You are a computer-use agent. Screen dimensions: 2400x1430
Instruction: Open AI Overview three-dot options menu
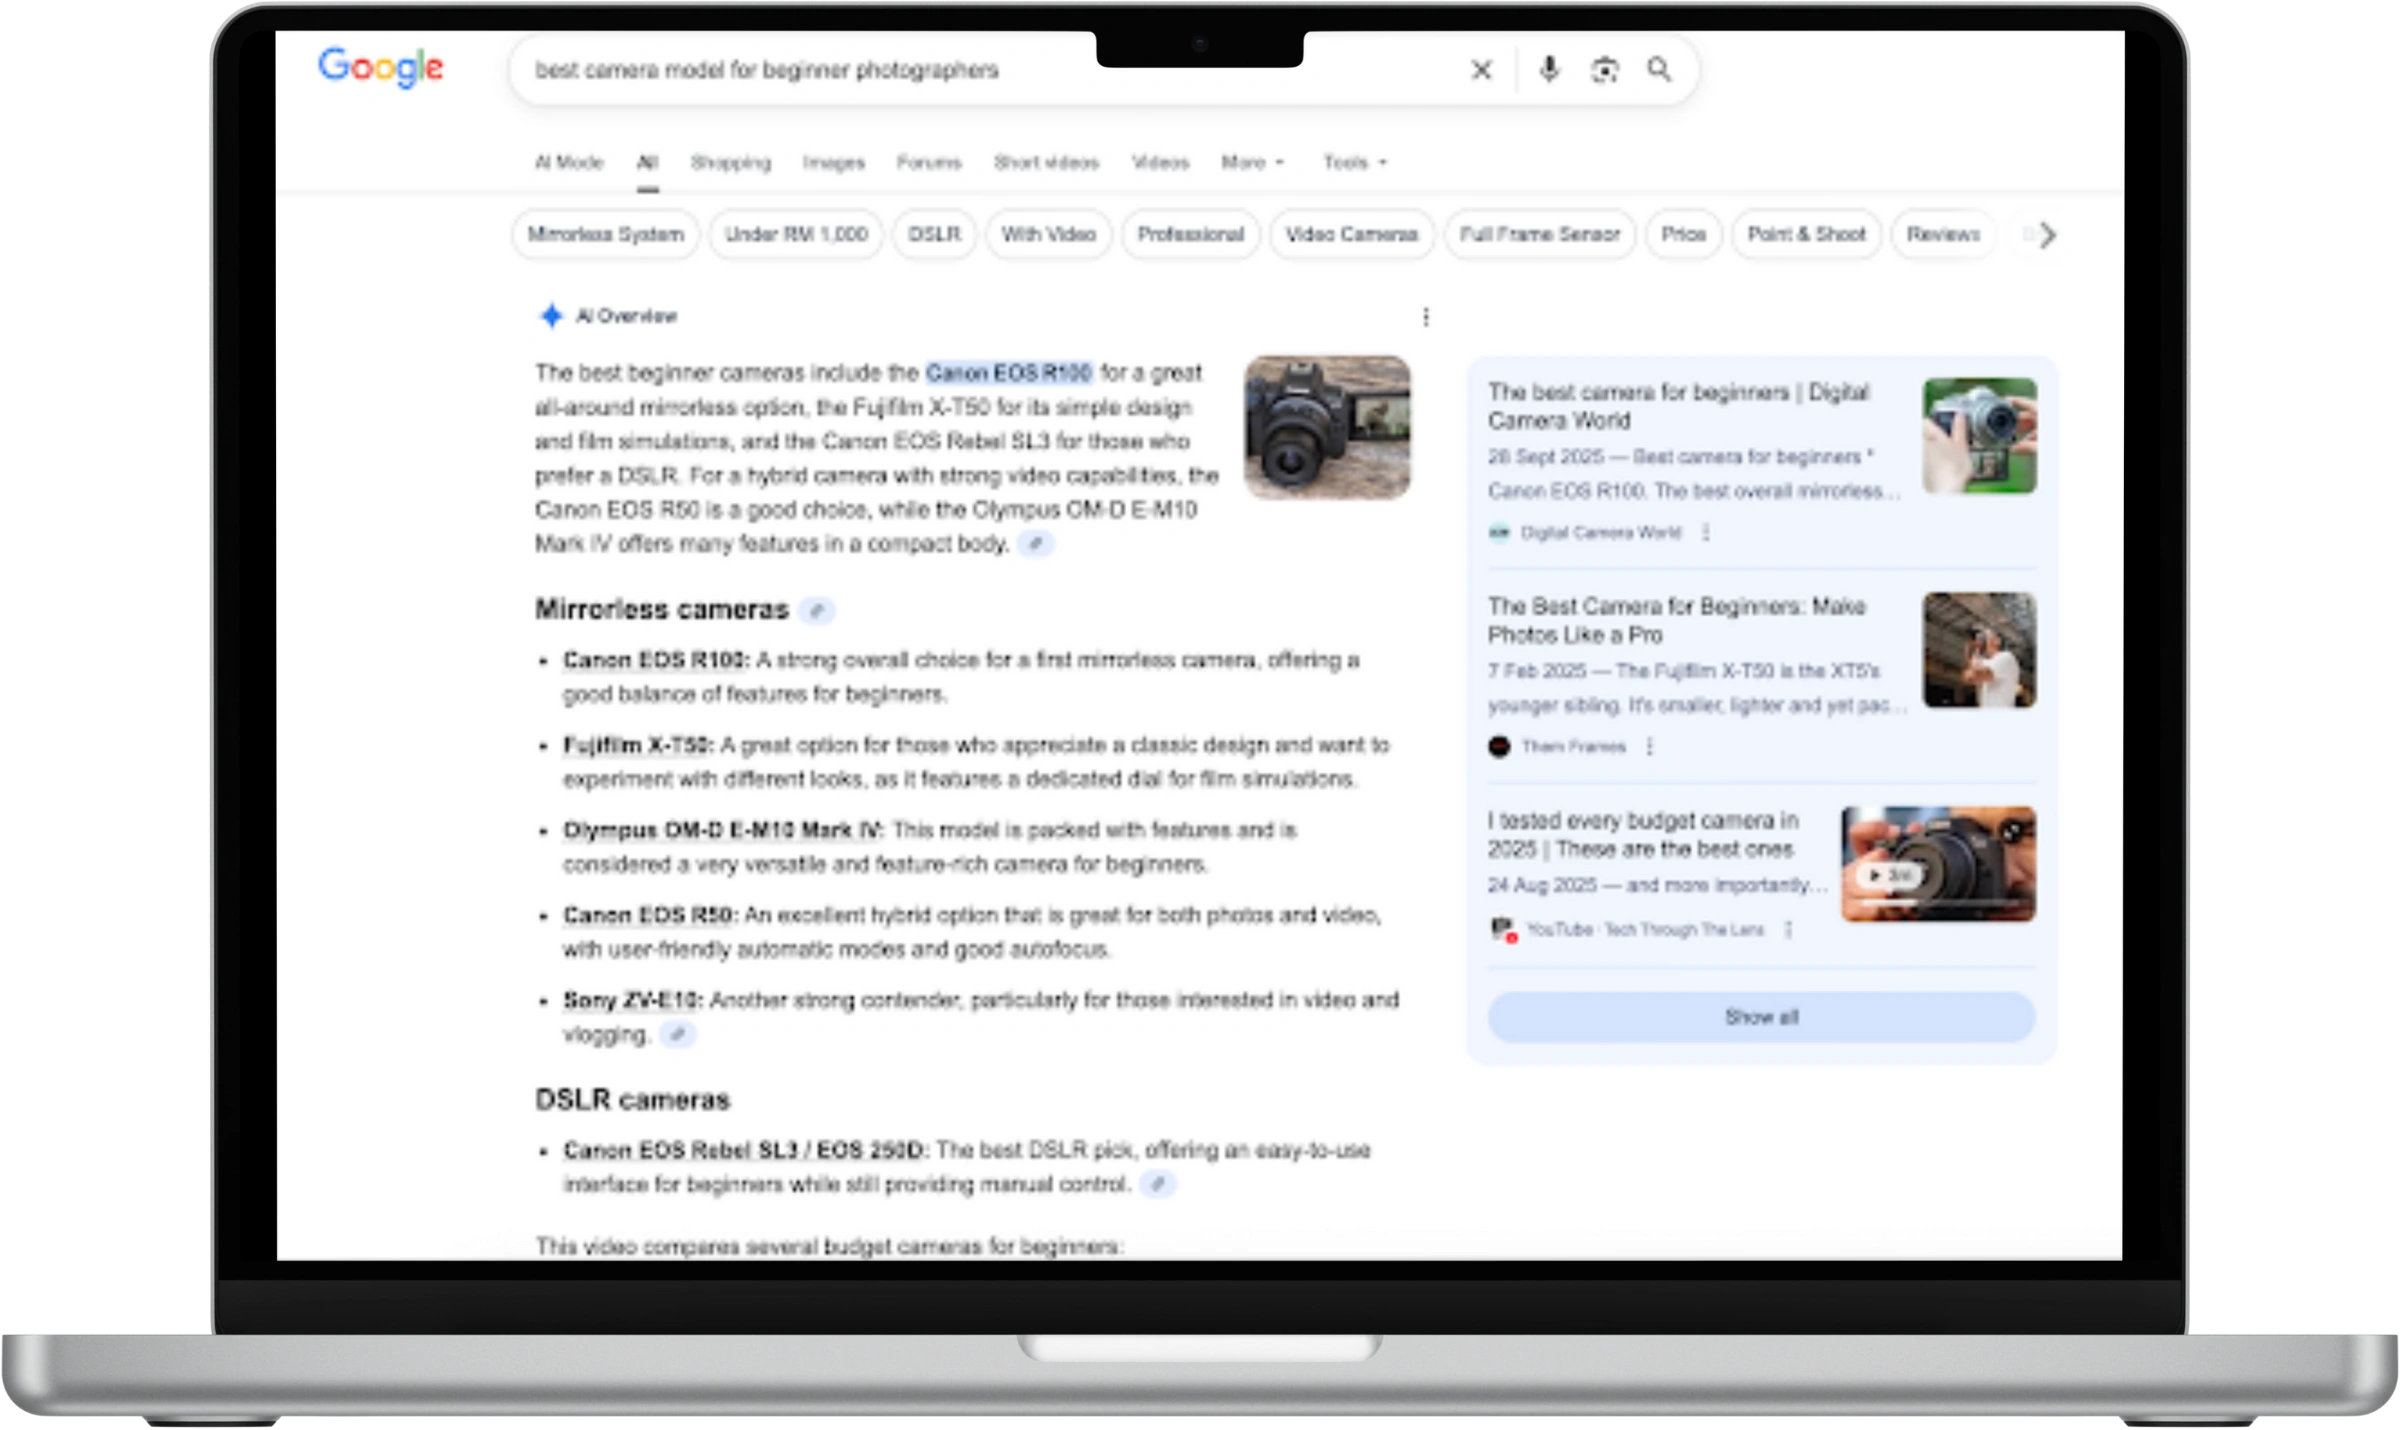1425,317
